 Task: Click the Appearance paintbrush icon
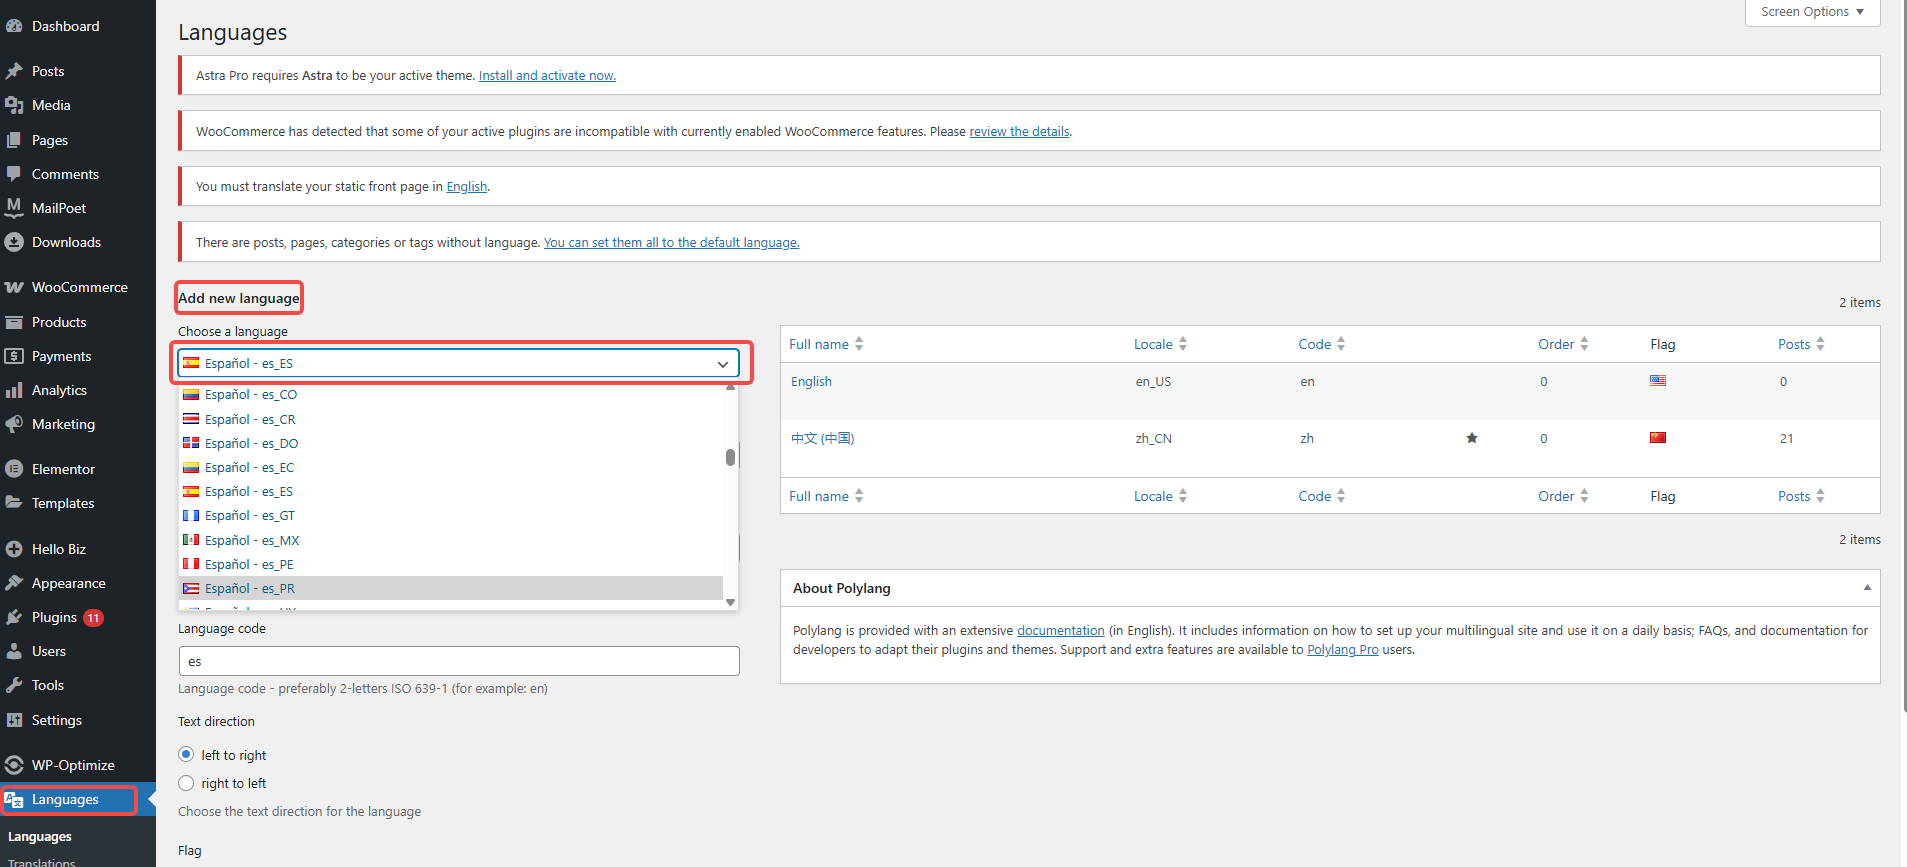(x=14, y=583)
